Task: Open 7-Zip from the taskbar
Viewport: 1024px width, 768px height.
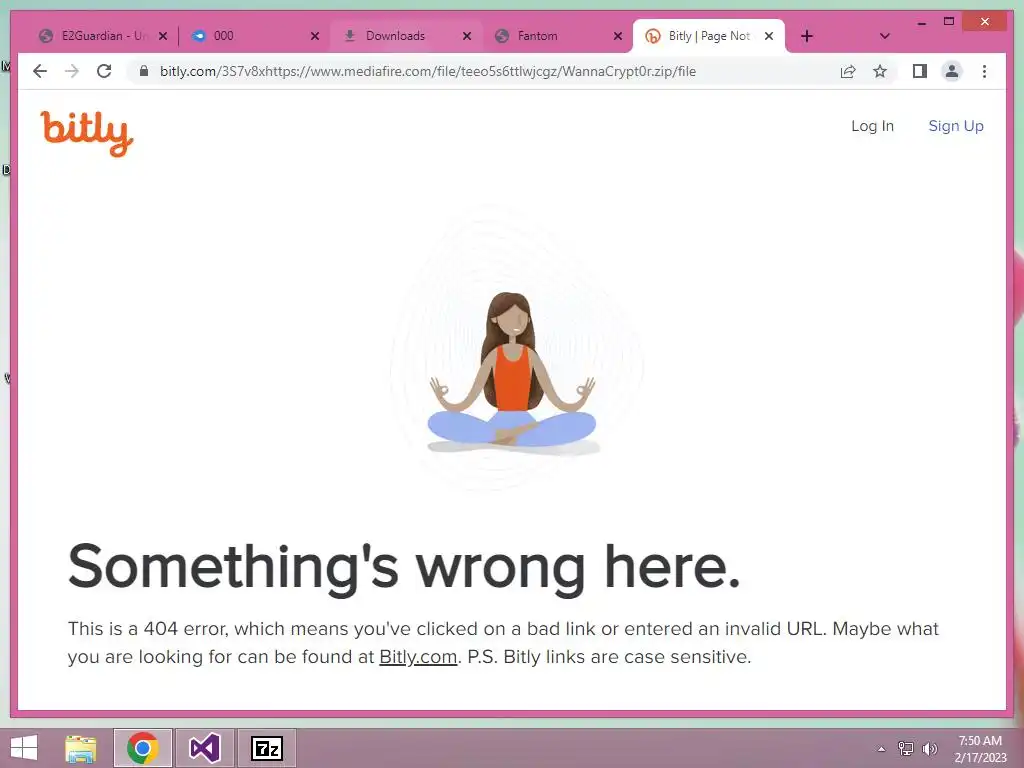Action: click(266, 748)
